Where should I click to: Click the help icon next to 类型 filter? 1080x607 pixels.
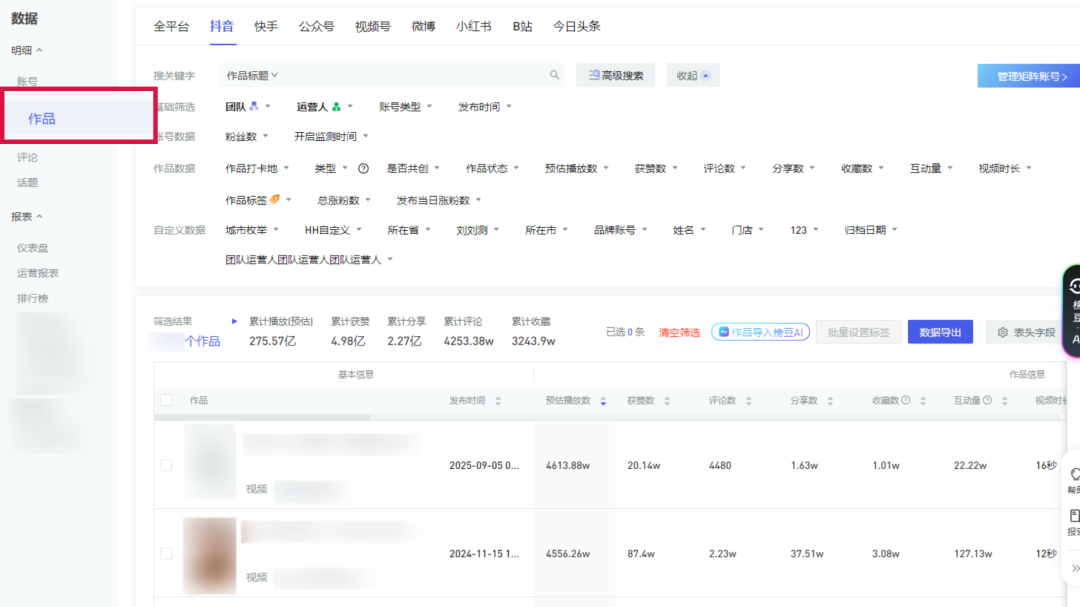364,169
